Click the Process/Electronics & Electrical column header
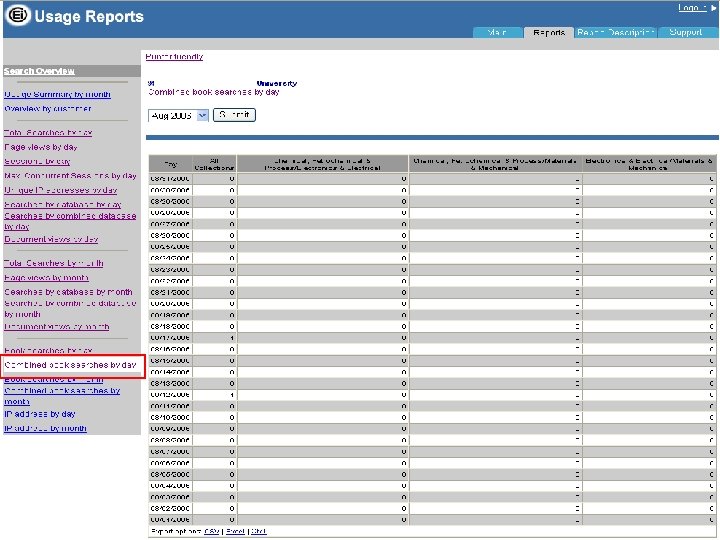The width and height of the screenshot is (720, 540). [x=323, y=164]
